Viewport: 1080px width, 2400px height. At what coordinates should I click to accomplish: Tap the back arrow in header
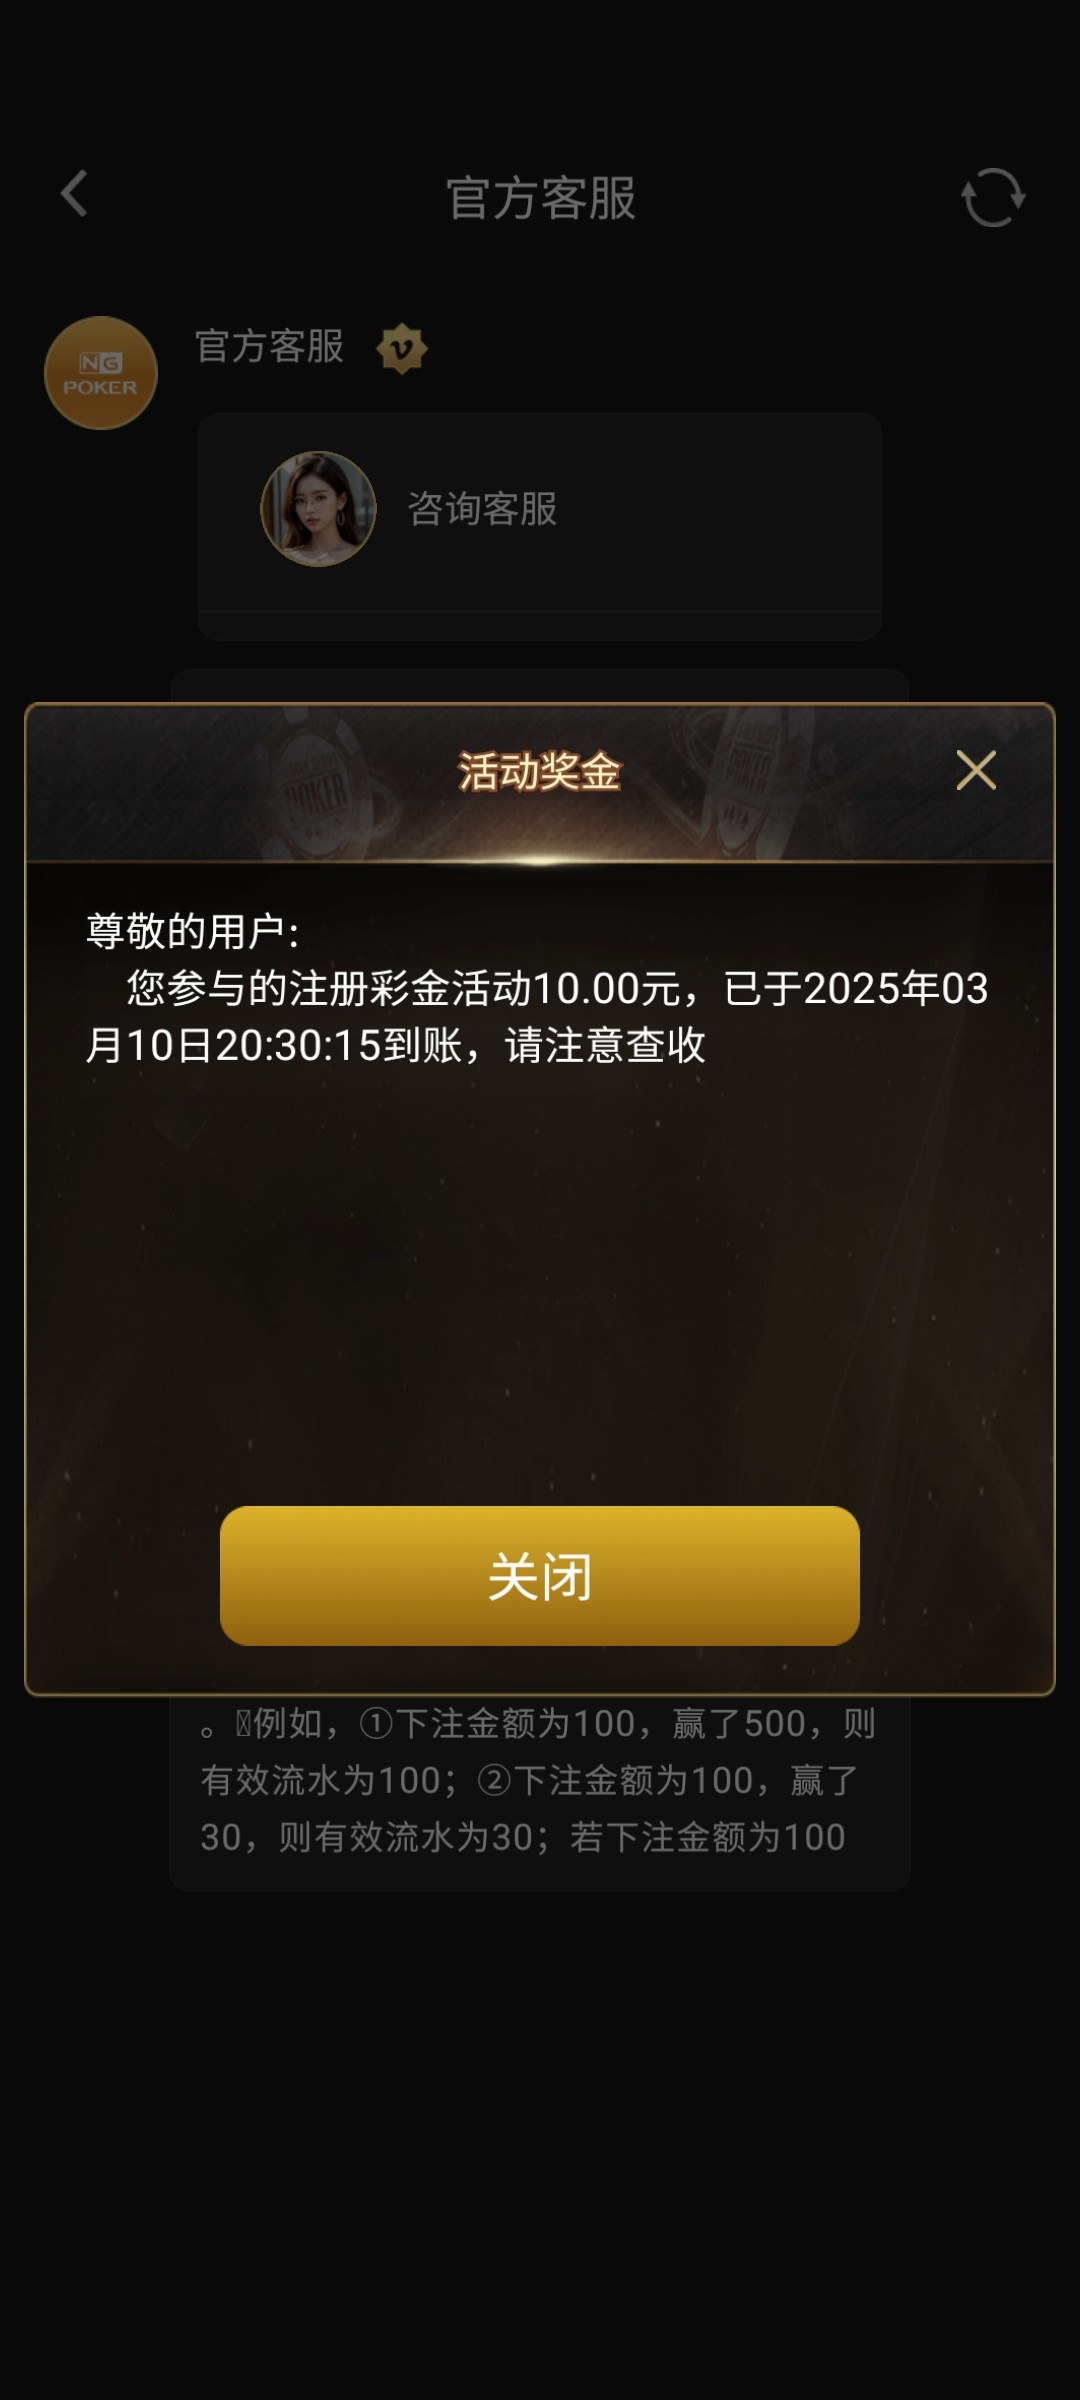click(x=75, y=194)
